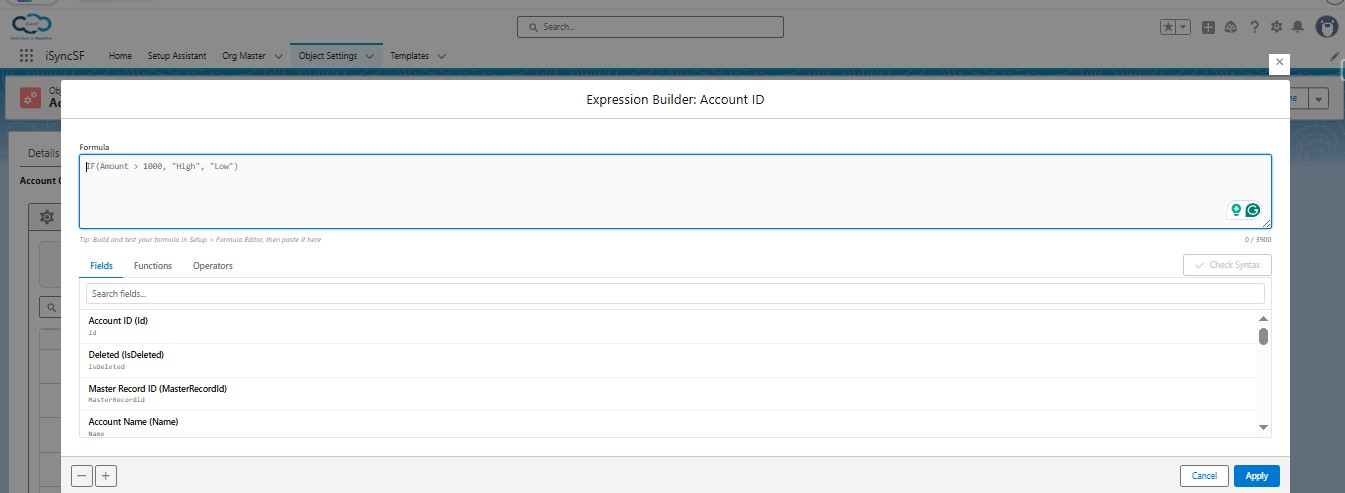This screenshot has height=493, width=1345.
Task: Click the fields list scroll-down arrow
Action: [x=1264, y=428]
